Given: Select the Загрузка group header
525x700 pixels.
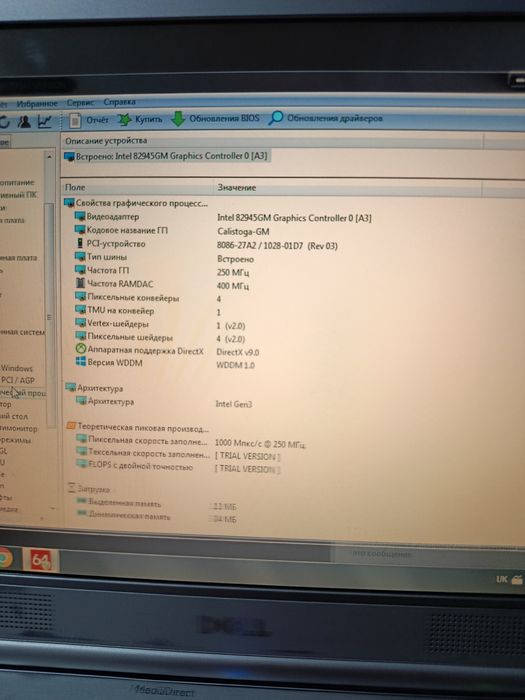Looking at the screenshot, I should [89, 489].
